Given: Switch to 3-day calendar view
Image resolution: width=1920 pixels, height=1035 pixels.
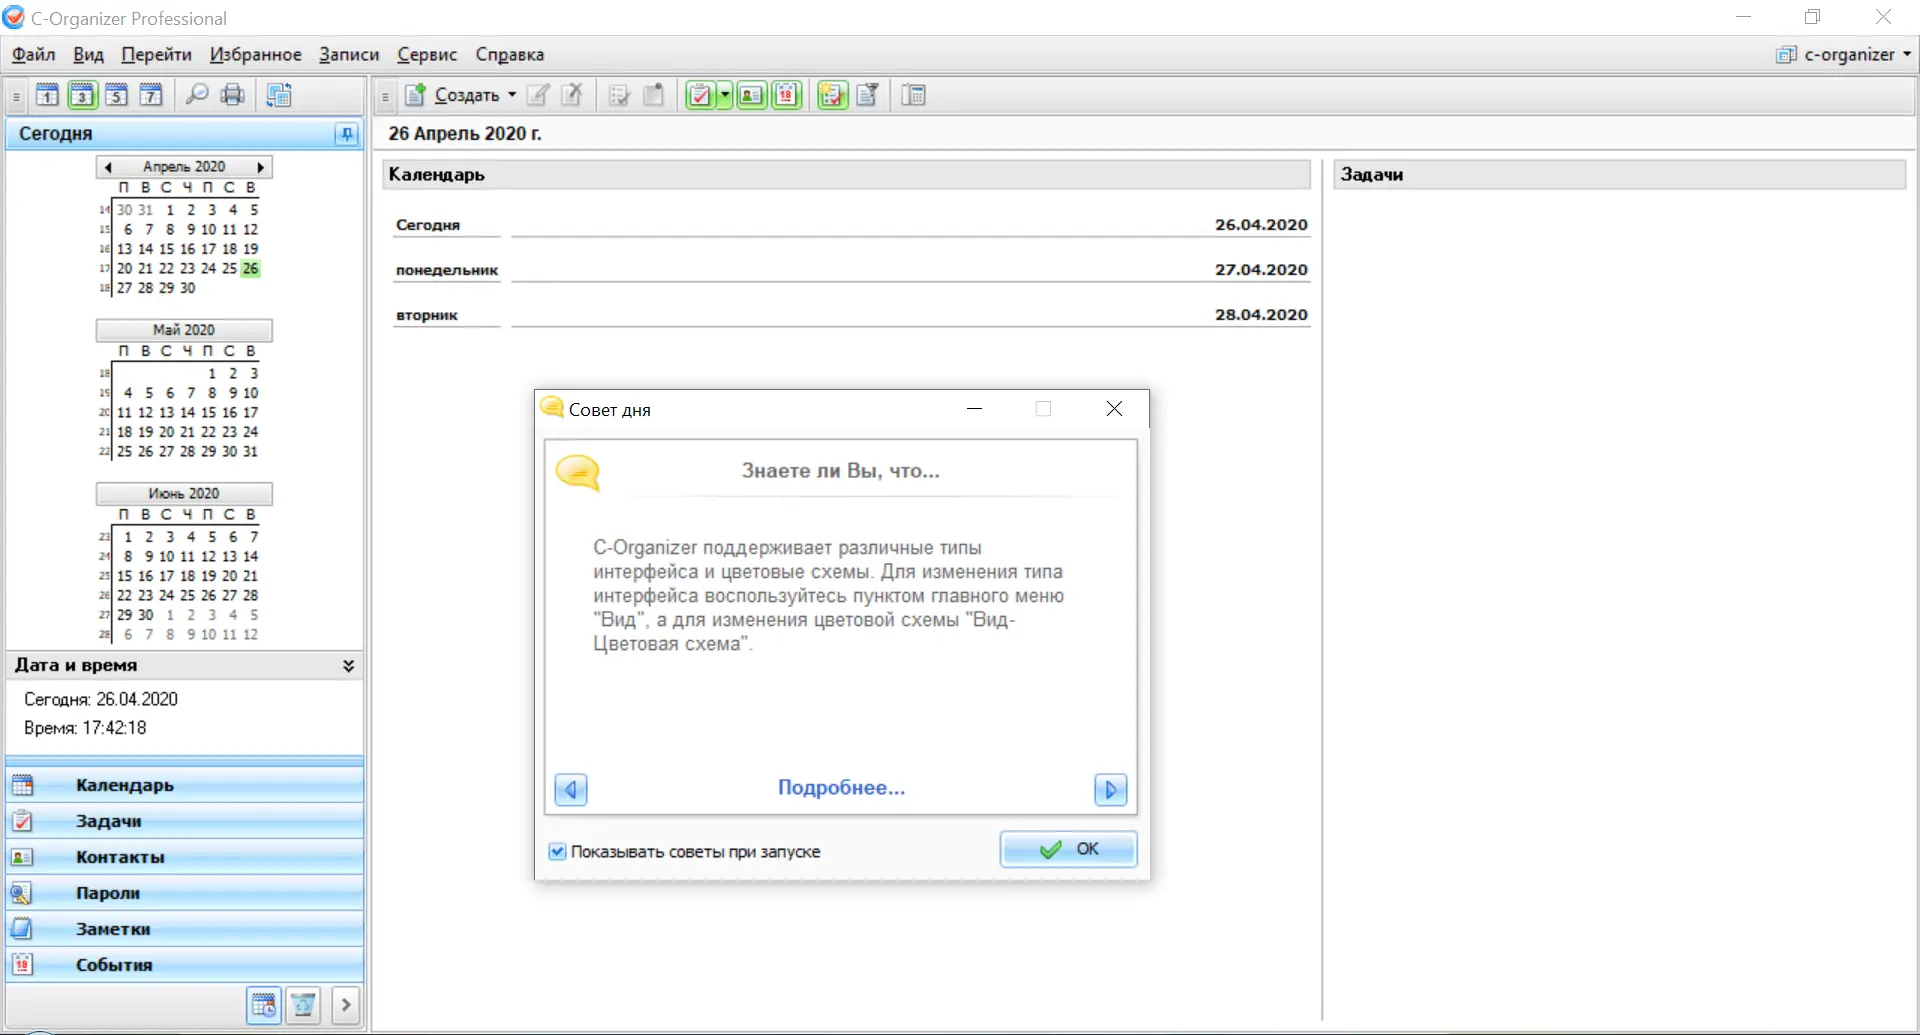Looking at the screenshot, I should click(x=82, y=95).
